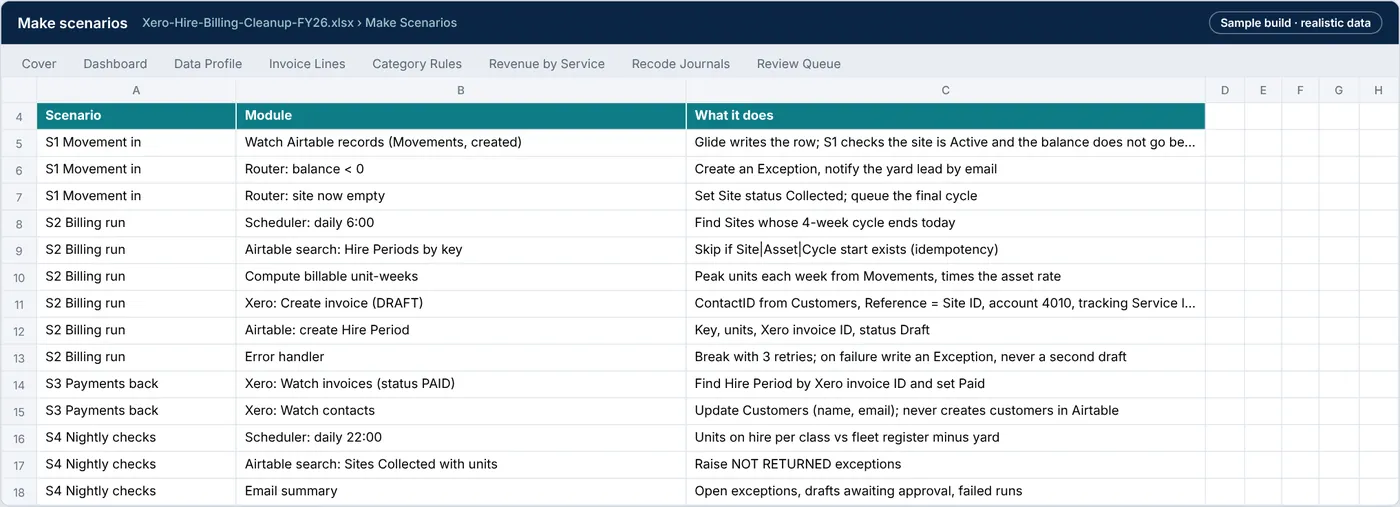Select column D header
This screenshot has width=1400, height=507.
click(x=1225, y=90)
